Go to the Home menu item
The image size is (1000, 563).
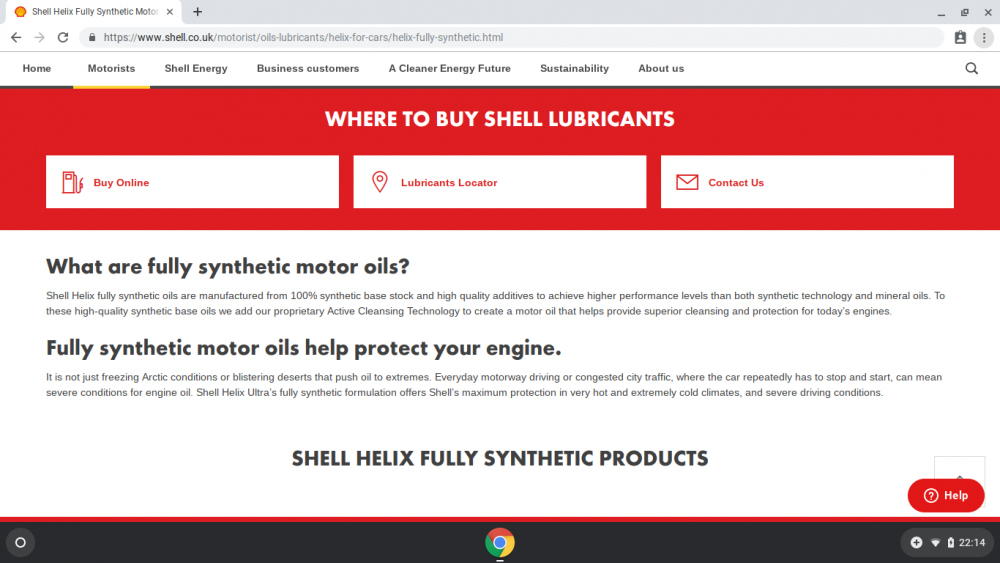coord(37,68)
